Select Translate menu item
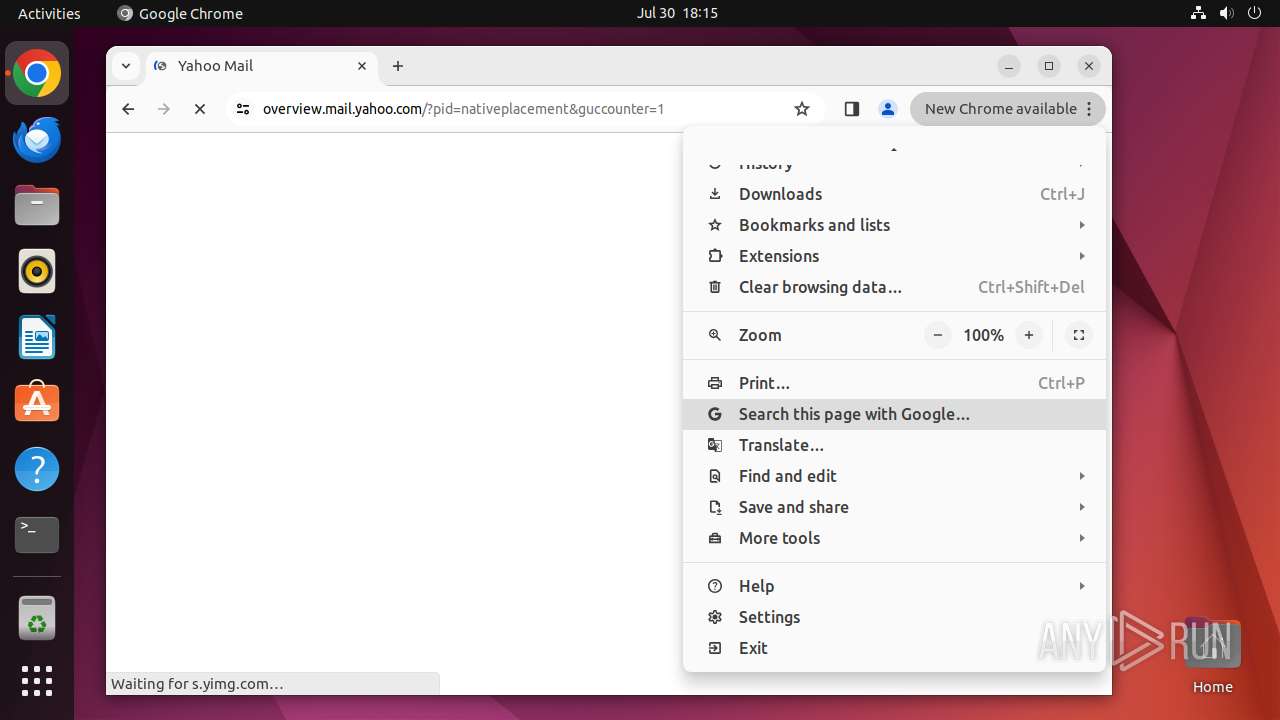The height and width of the screenshot is (720, 1280). 894,445
